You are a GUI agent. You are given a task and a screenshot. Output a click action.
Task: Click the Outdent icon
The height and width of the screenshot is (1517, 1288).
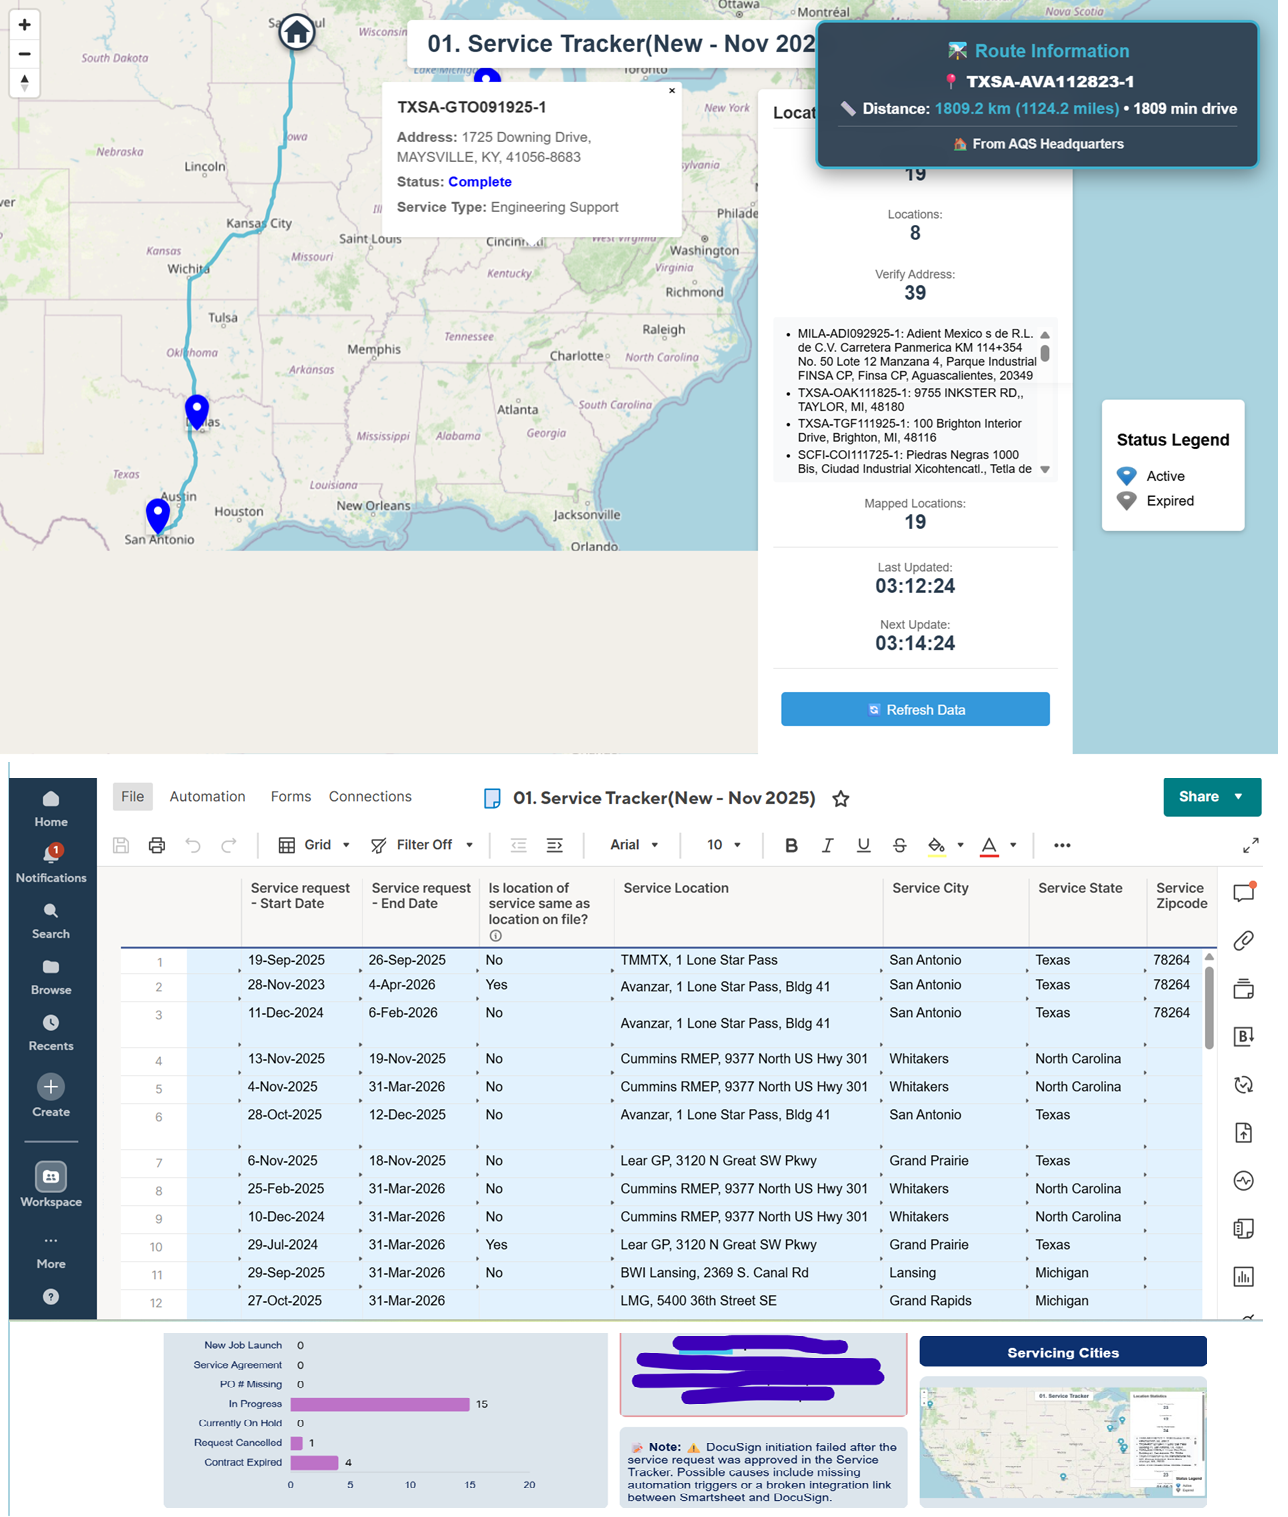pos(518,845)
